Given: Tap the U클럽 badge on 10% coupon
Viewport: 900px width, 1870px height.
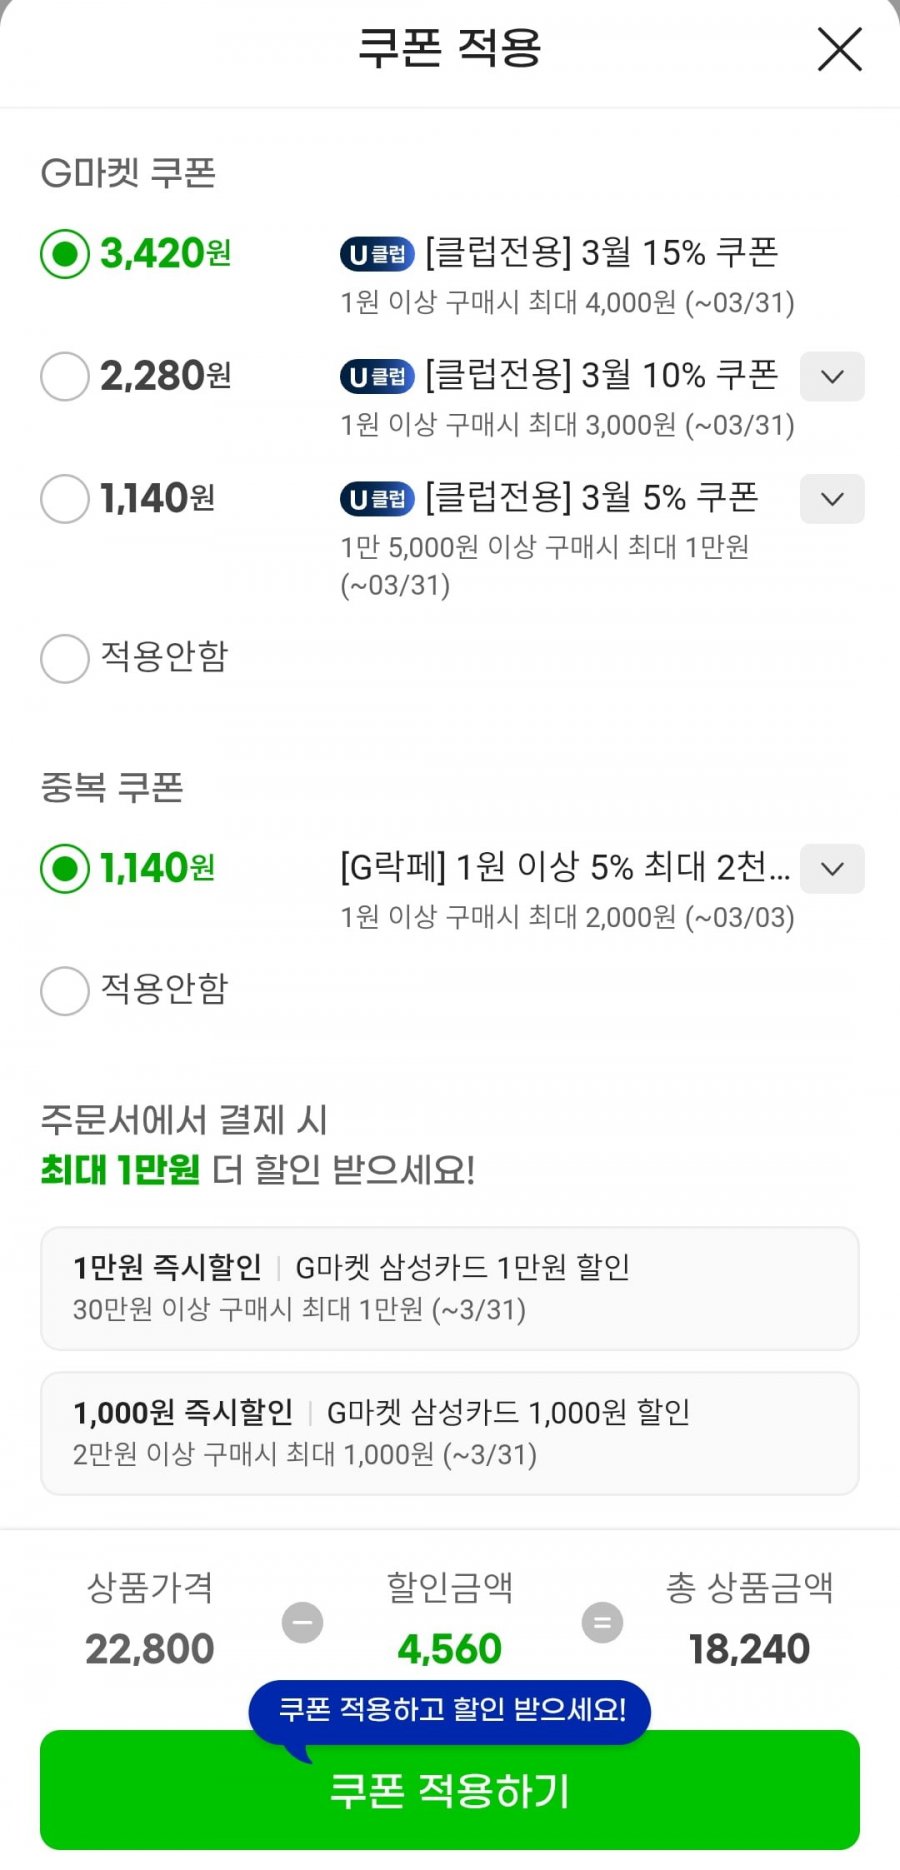Looking at the screenshot, I should click(377, 376).
